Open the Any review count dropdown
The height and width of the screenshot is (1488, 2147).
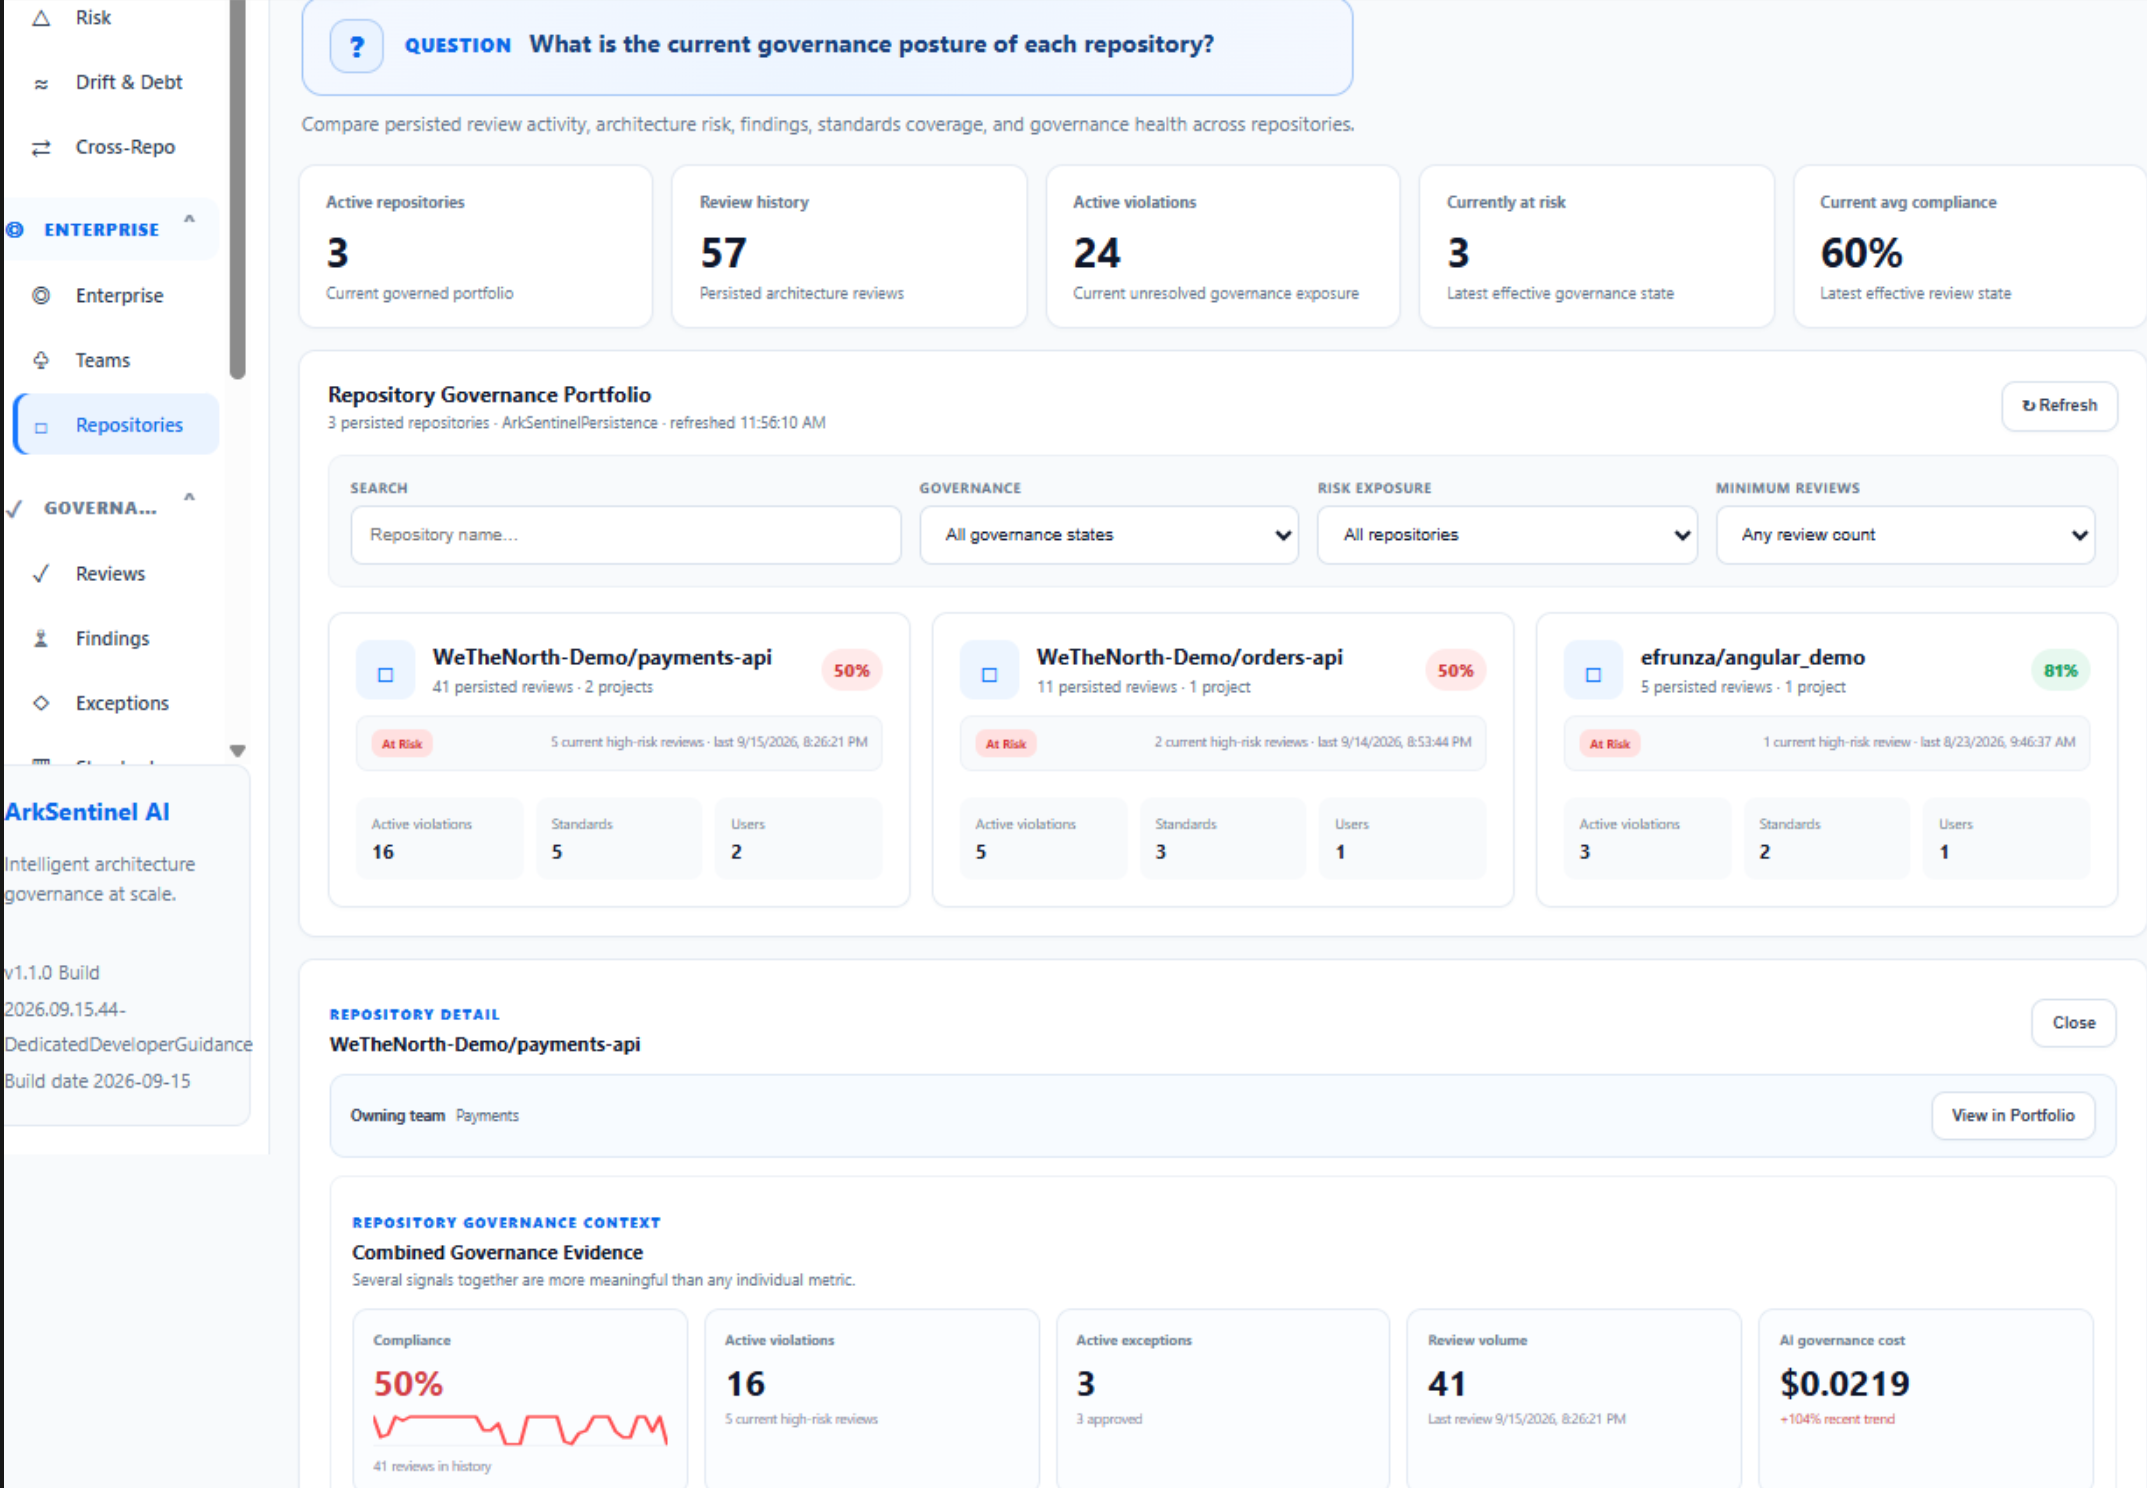click(1905, 535)
